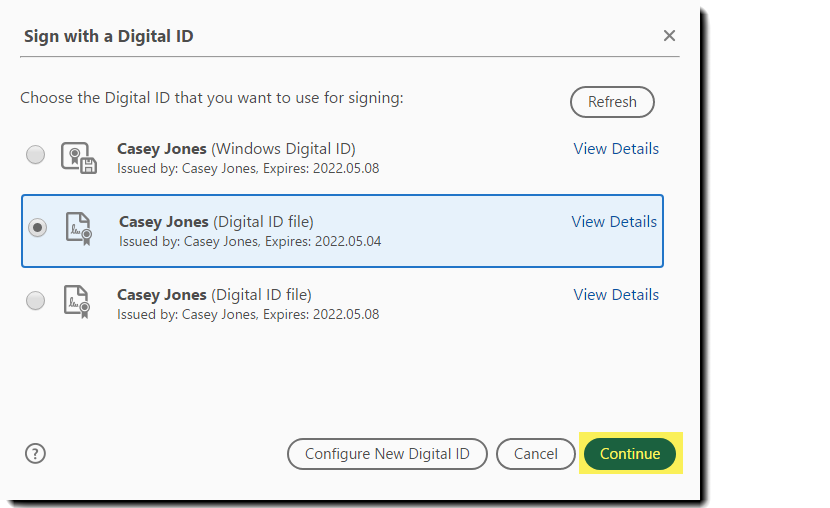Image resolution: width=830 pixels, height=508 pixels.
Task: Click the "Issued by" line expiring 2022.05.04
Action: [250, 242]
